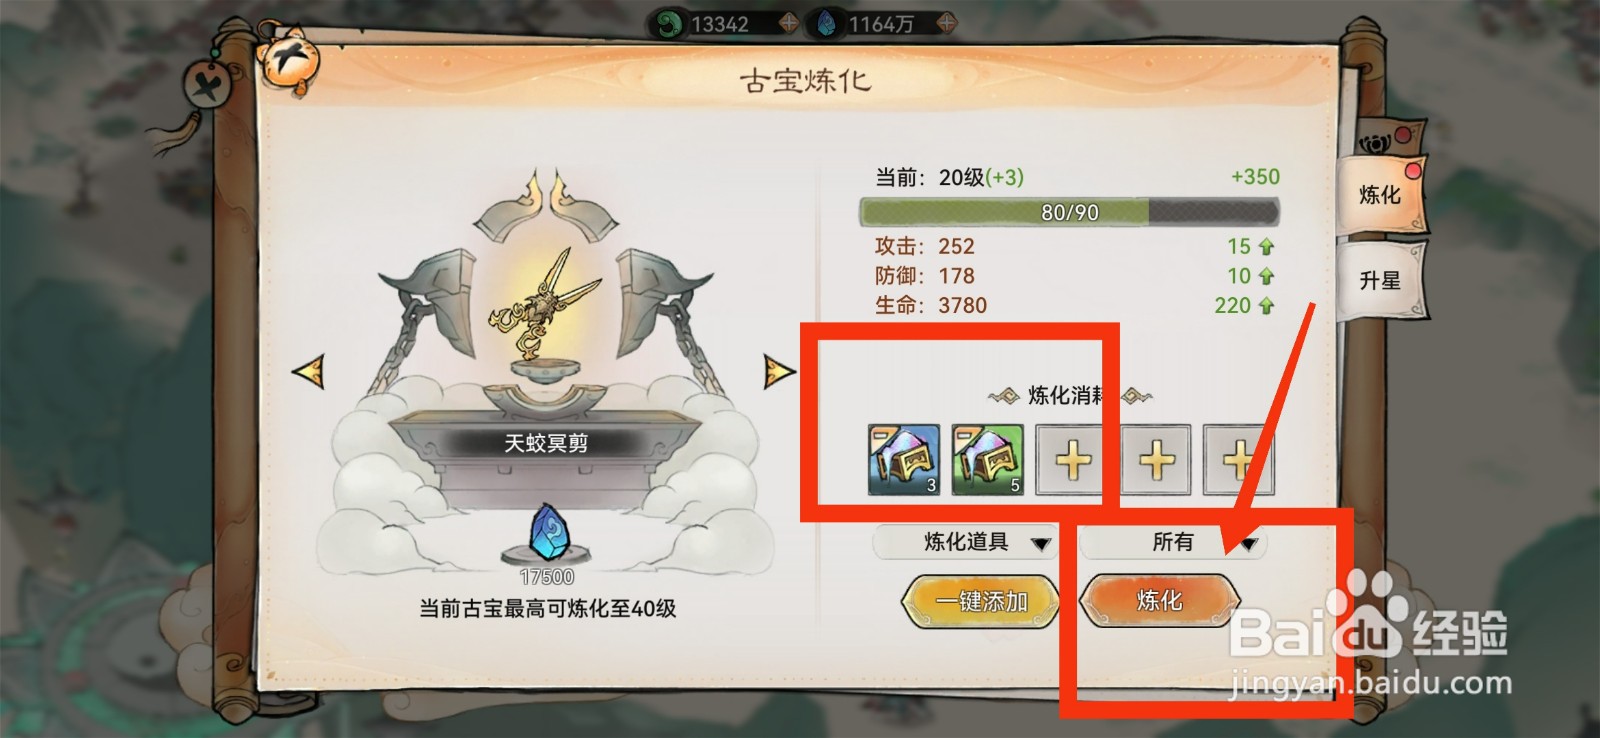Select the blue refining material with count 3
Screen dimensions: 1600x738
click(x=904, y=460)
